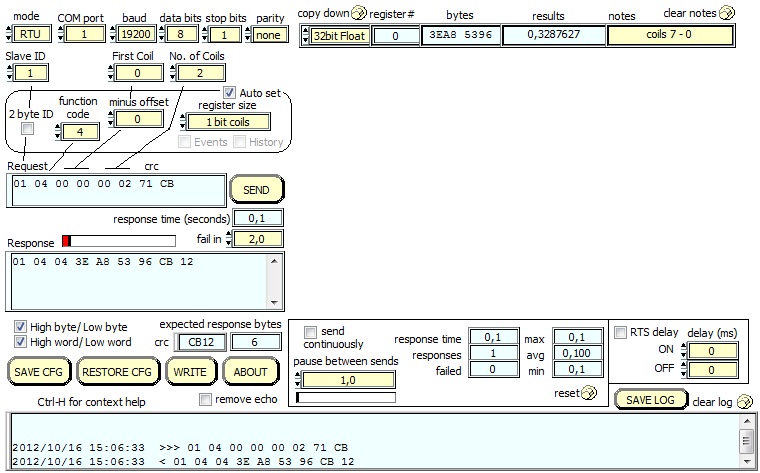Enable the 2 byte ID checkbox
This screenshot has height=473, width=760.
coord(28,128)
